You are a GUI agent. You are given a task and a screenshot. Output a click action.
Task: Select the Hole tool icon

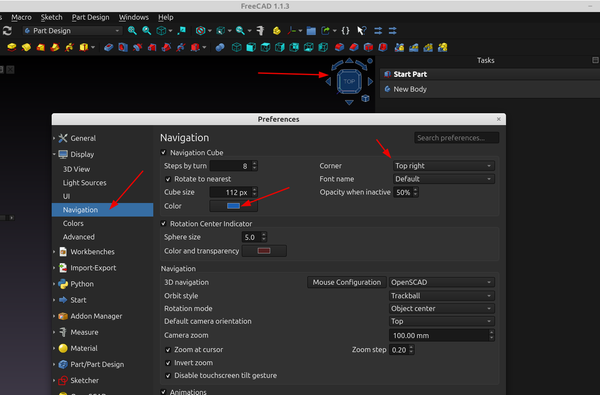pos(123,47)
